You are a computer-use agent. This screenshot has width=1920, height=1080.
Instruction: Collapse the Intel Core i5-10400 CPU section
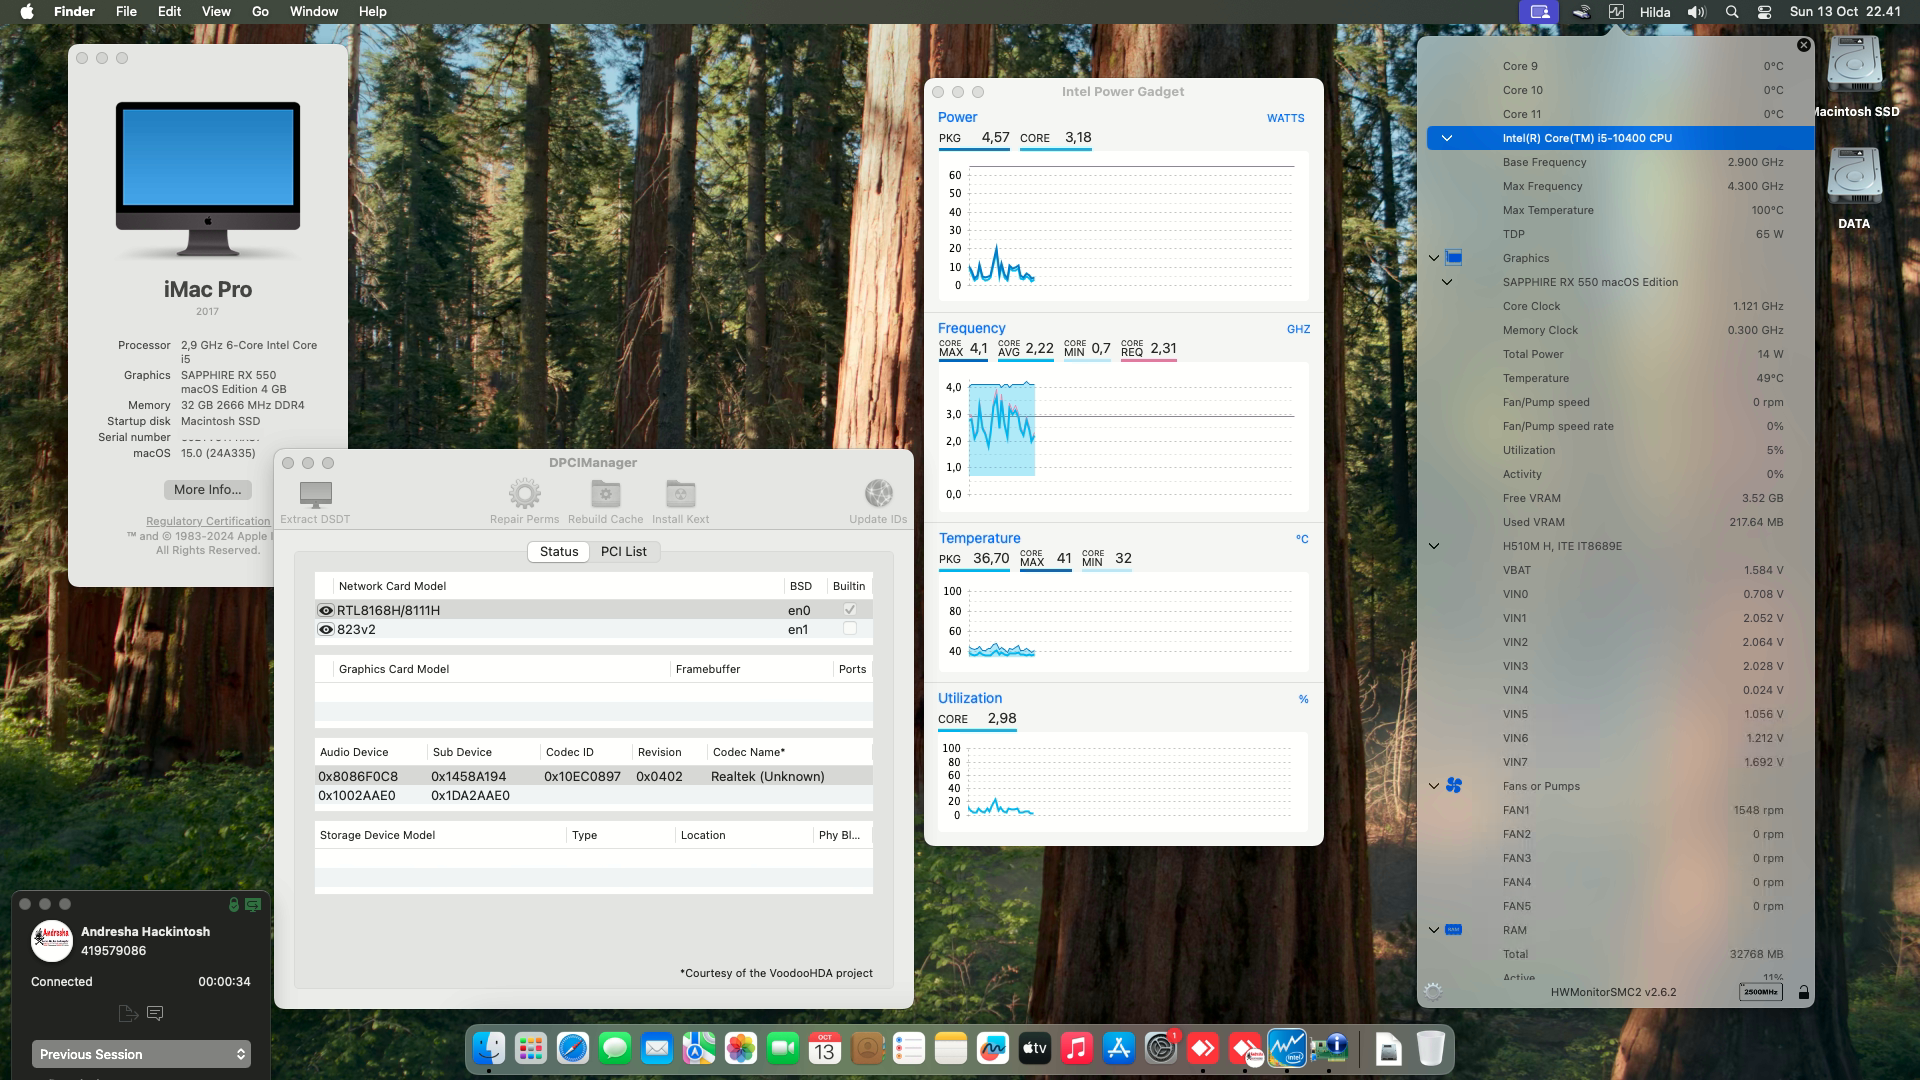click(x=1447, y=138)
